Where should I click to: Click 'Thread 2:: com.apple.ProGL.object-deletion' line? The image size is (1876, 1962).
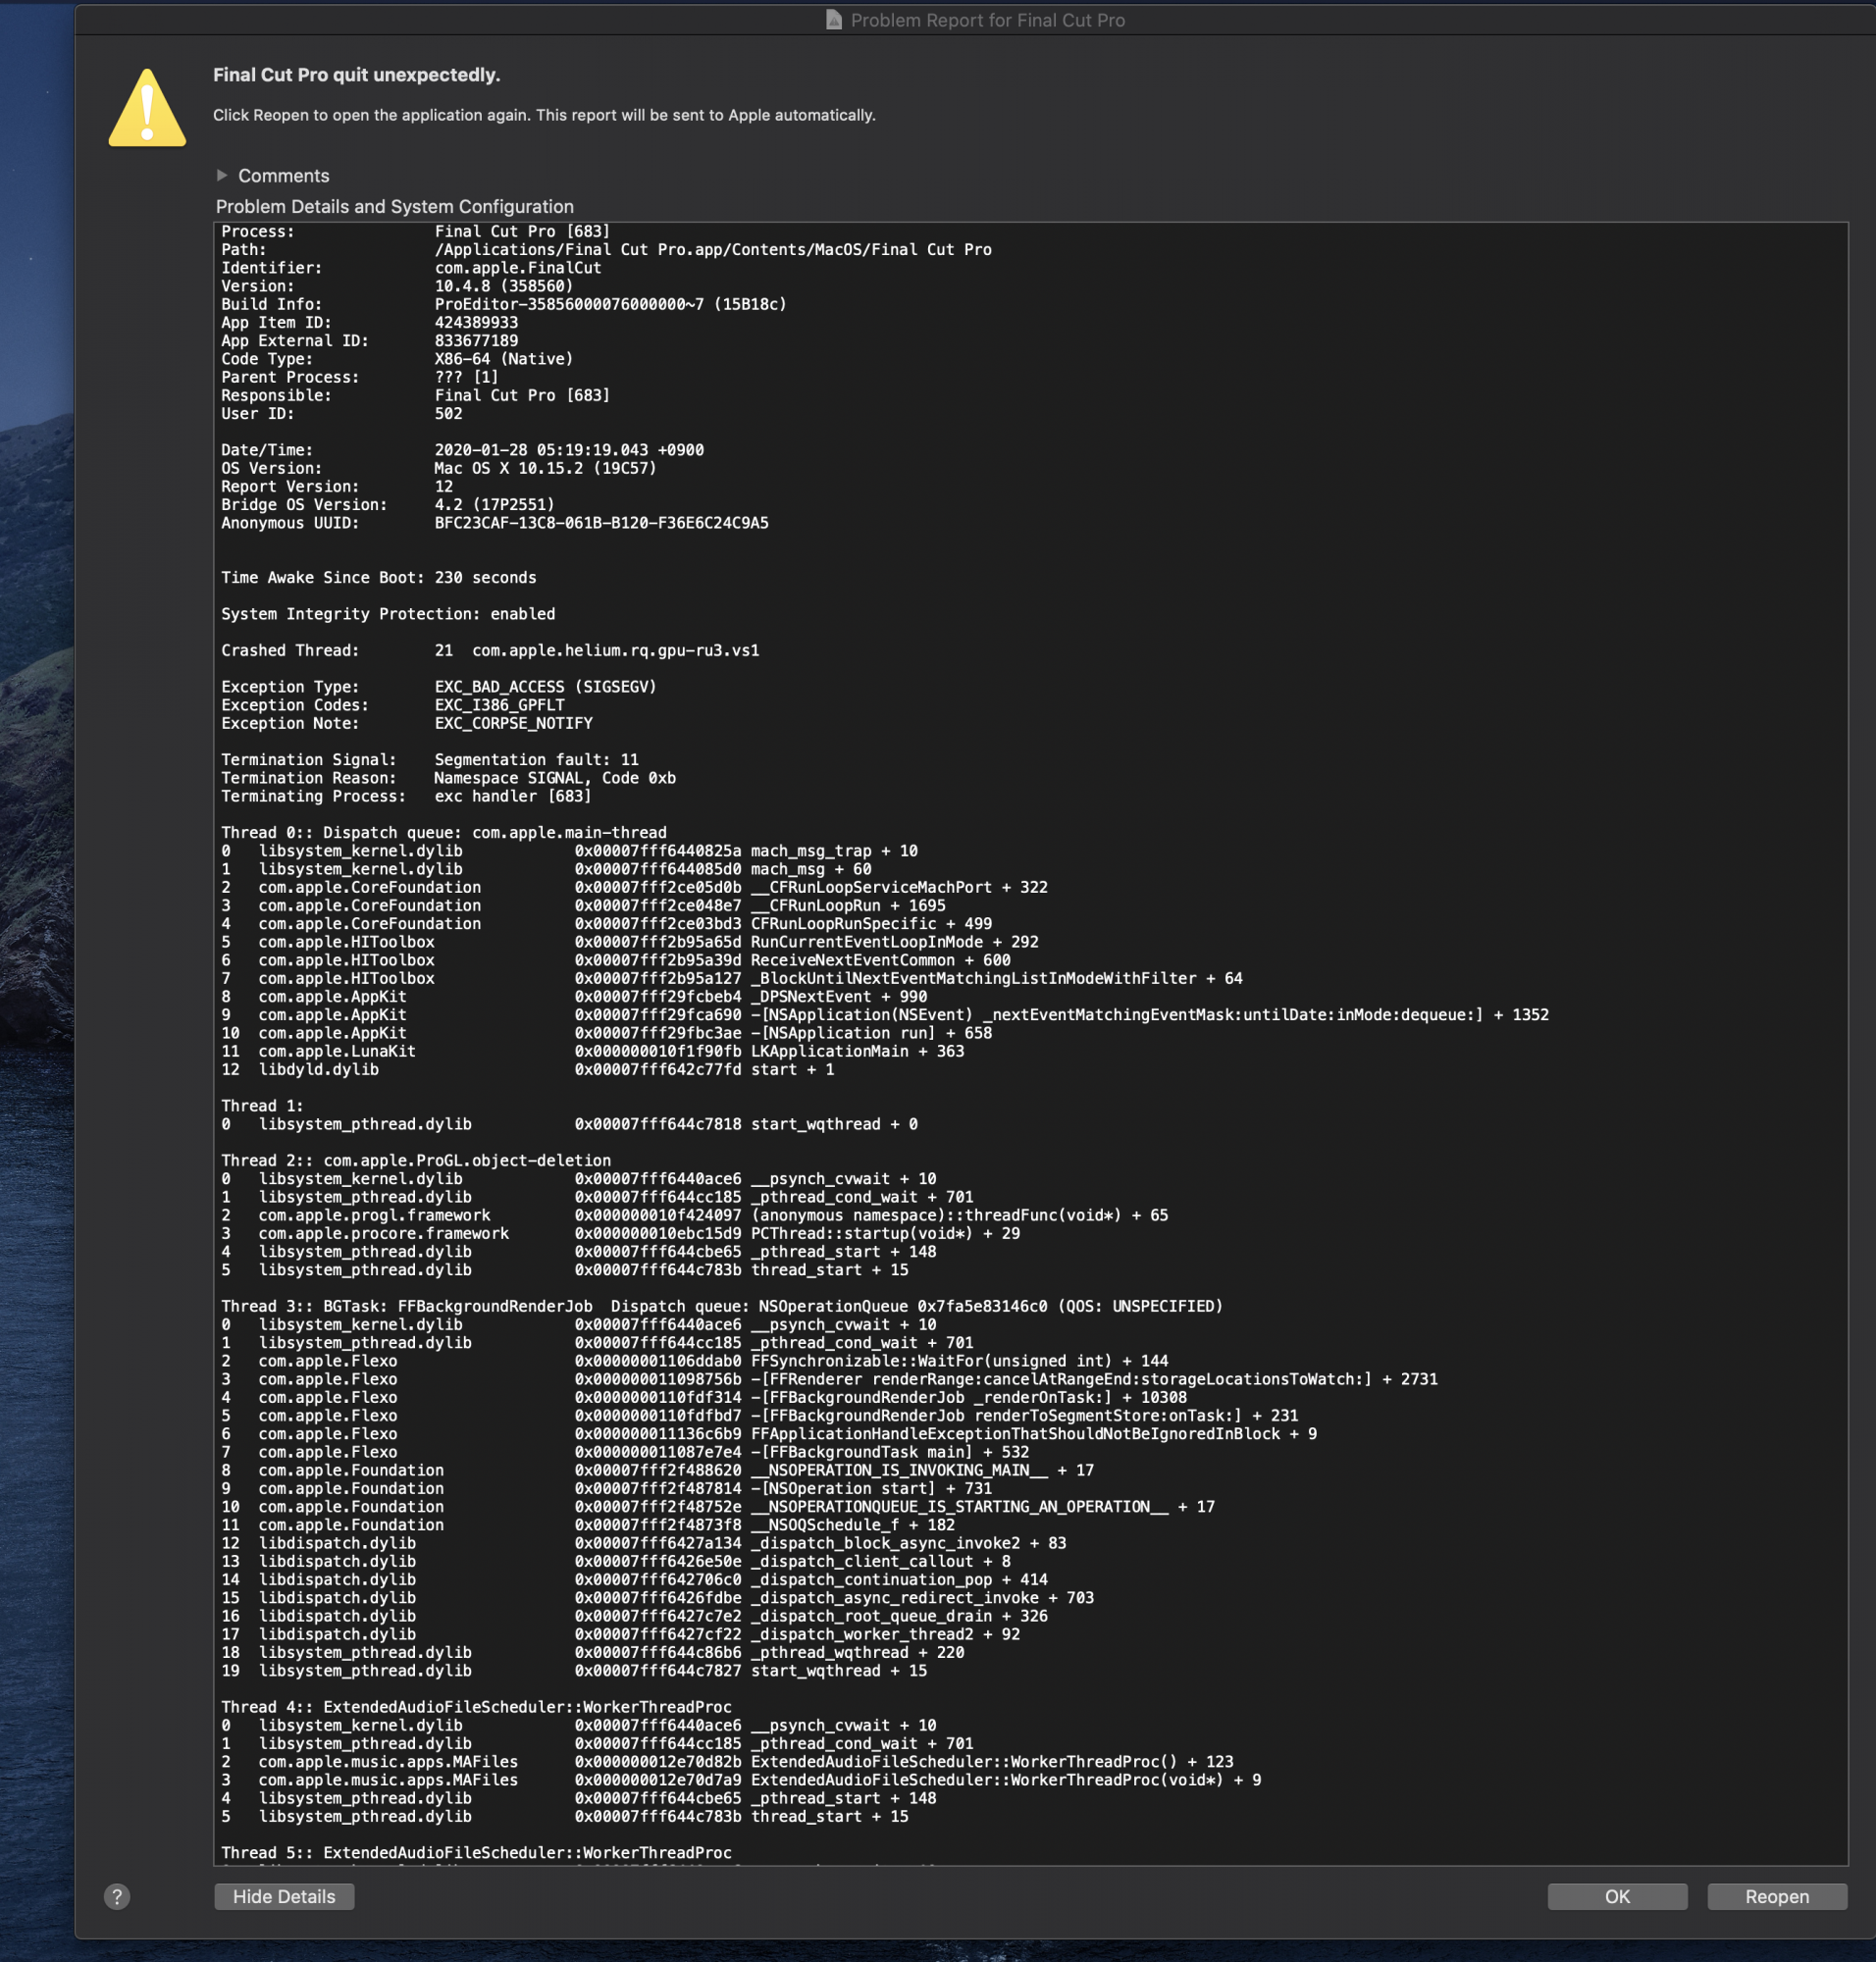(416, 1160)
